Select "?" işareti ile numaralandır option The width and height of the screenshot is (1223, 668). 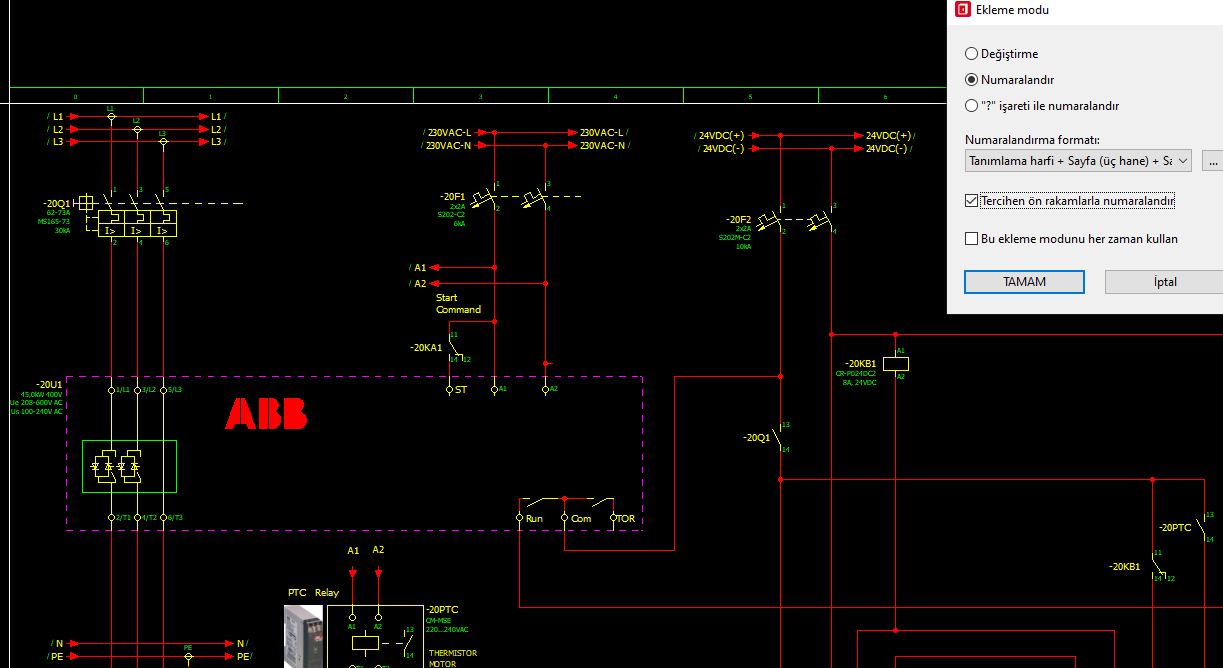coord(1042,106)
